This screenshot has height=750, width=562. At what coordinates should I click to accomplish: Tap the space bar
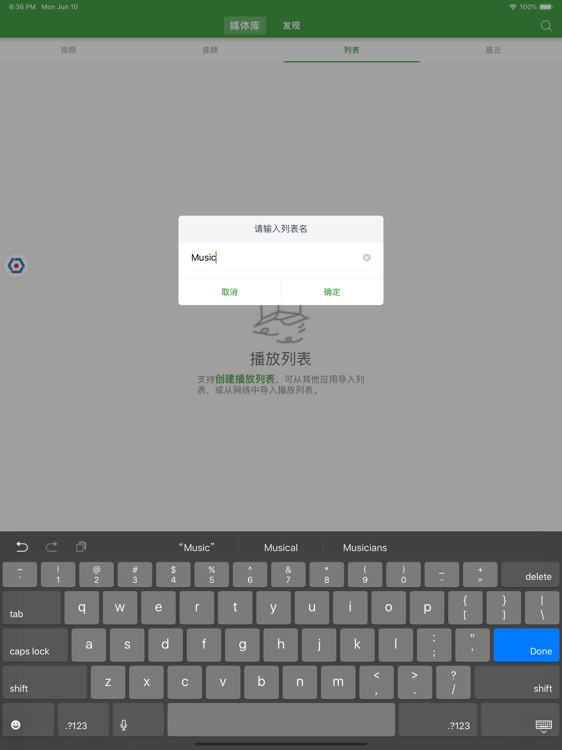(281, 719)
